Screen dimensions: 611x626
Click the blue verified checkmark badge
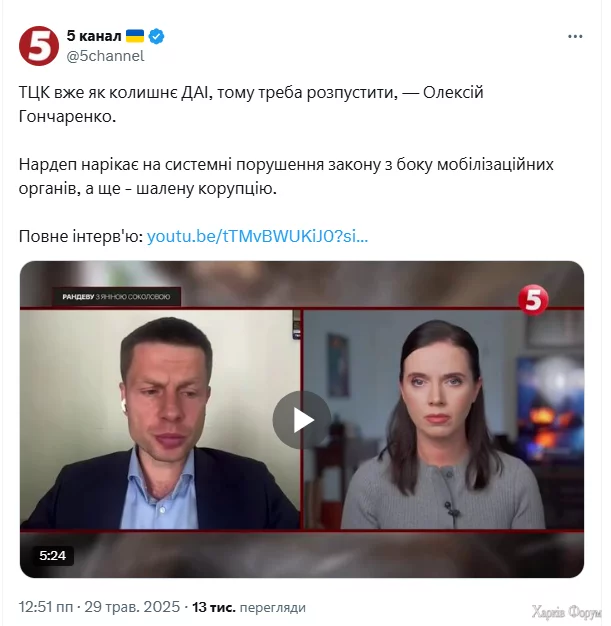tap(156, 36)
